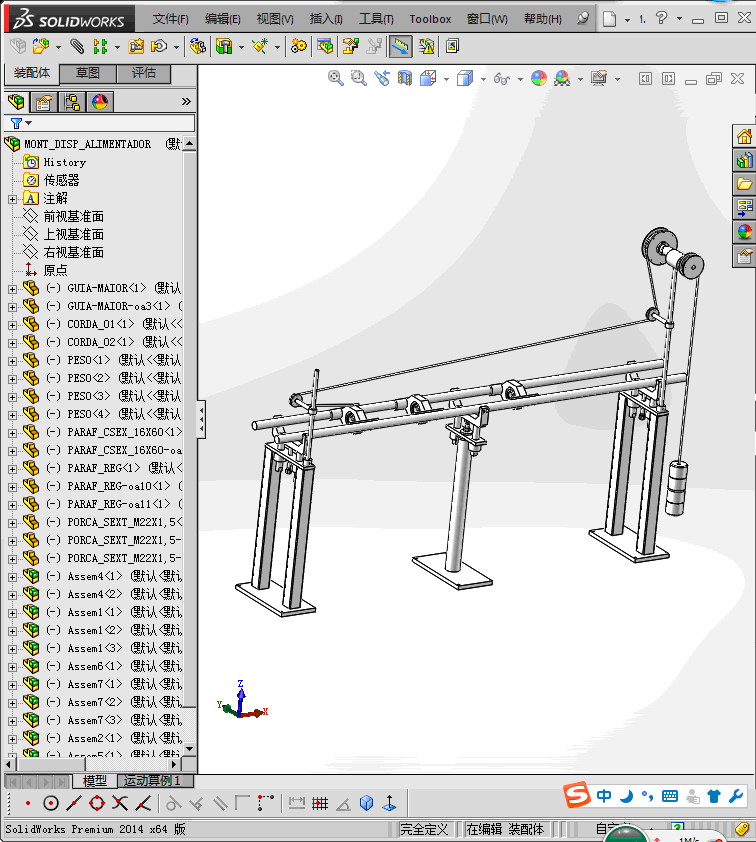Switch to the 运动算例1 tab
Viewport: 756px width, 842px height.
click(x=152, y=780)
